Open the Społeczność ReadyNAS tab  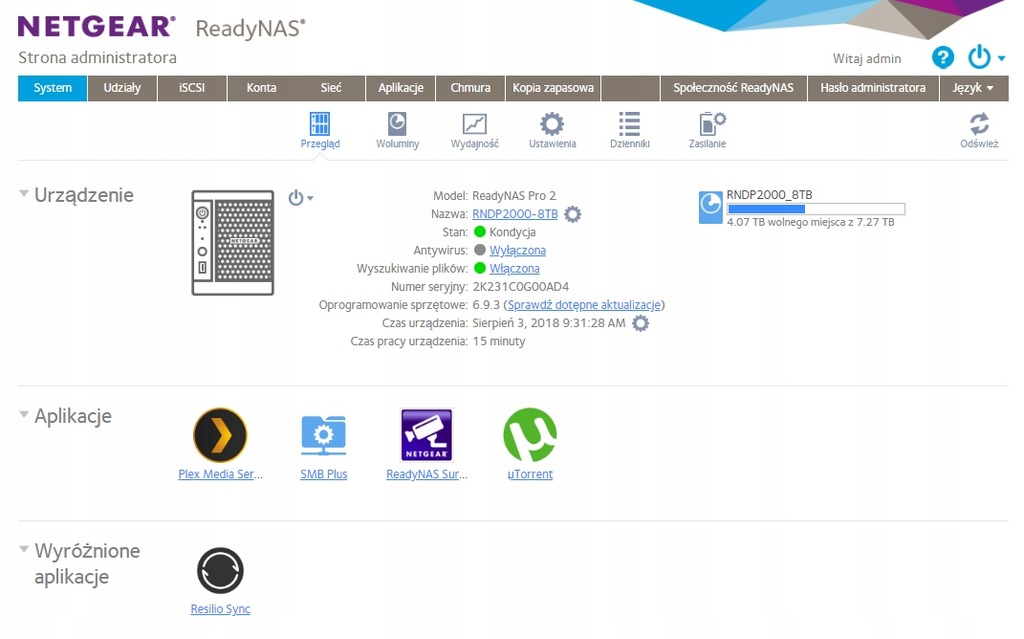click(x=733, y=88)
